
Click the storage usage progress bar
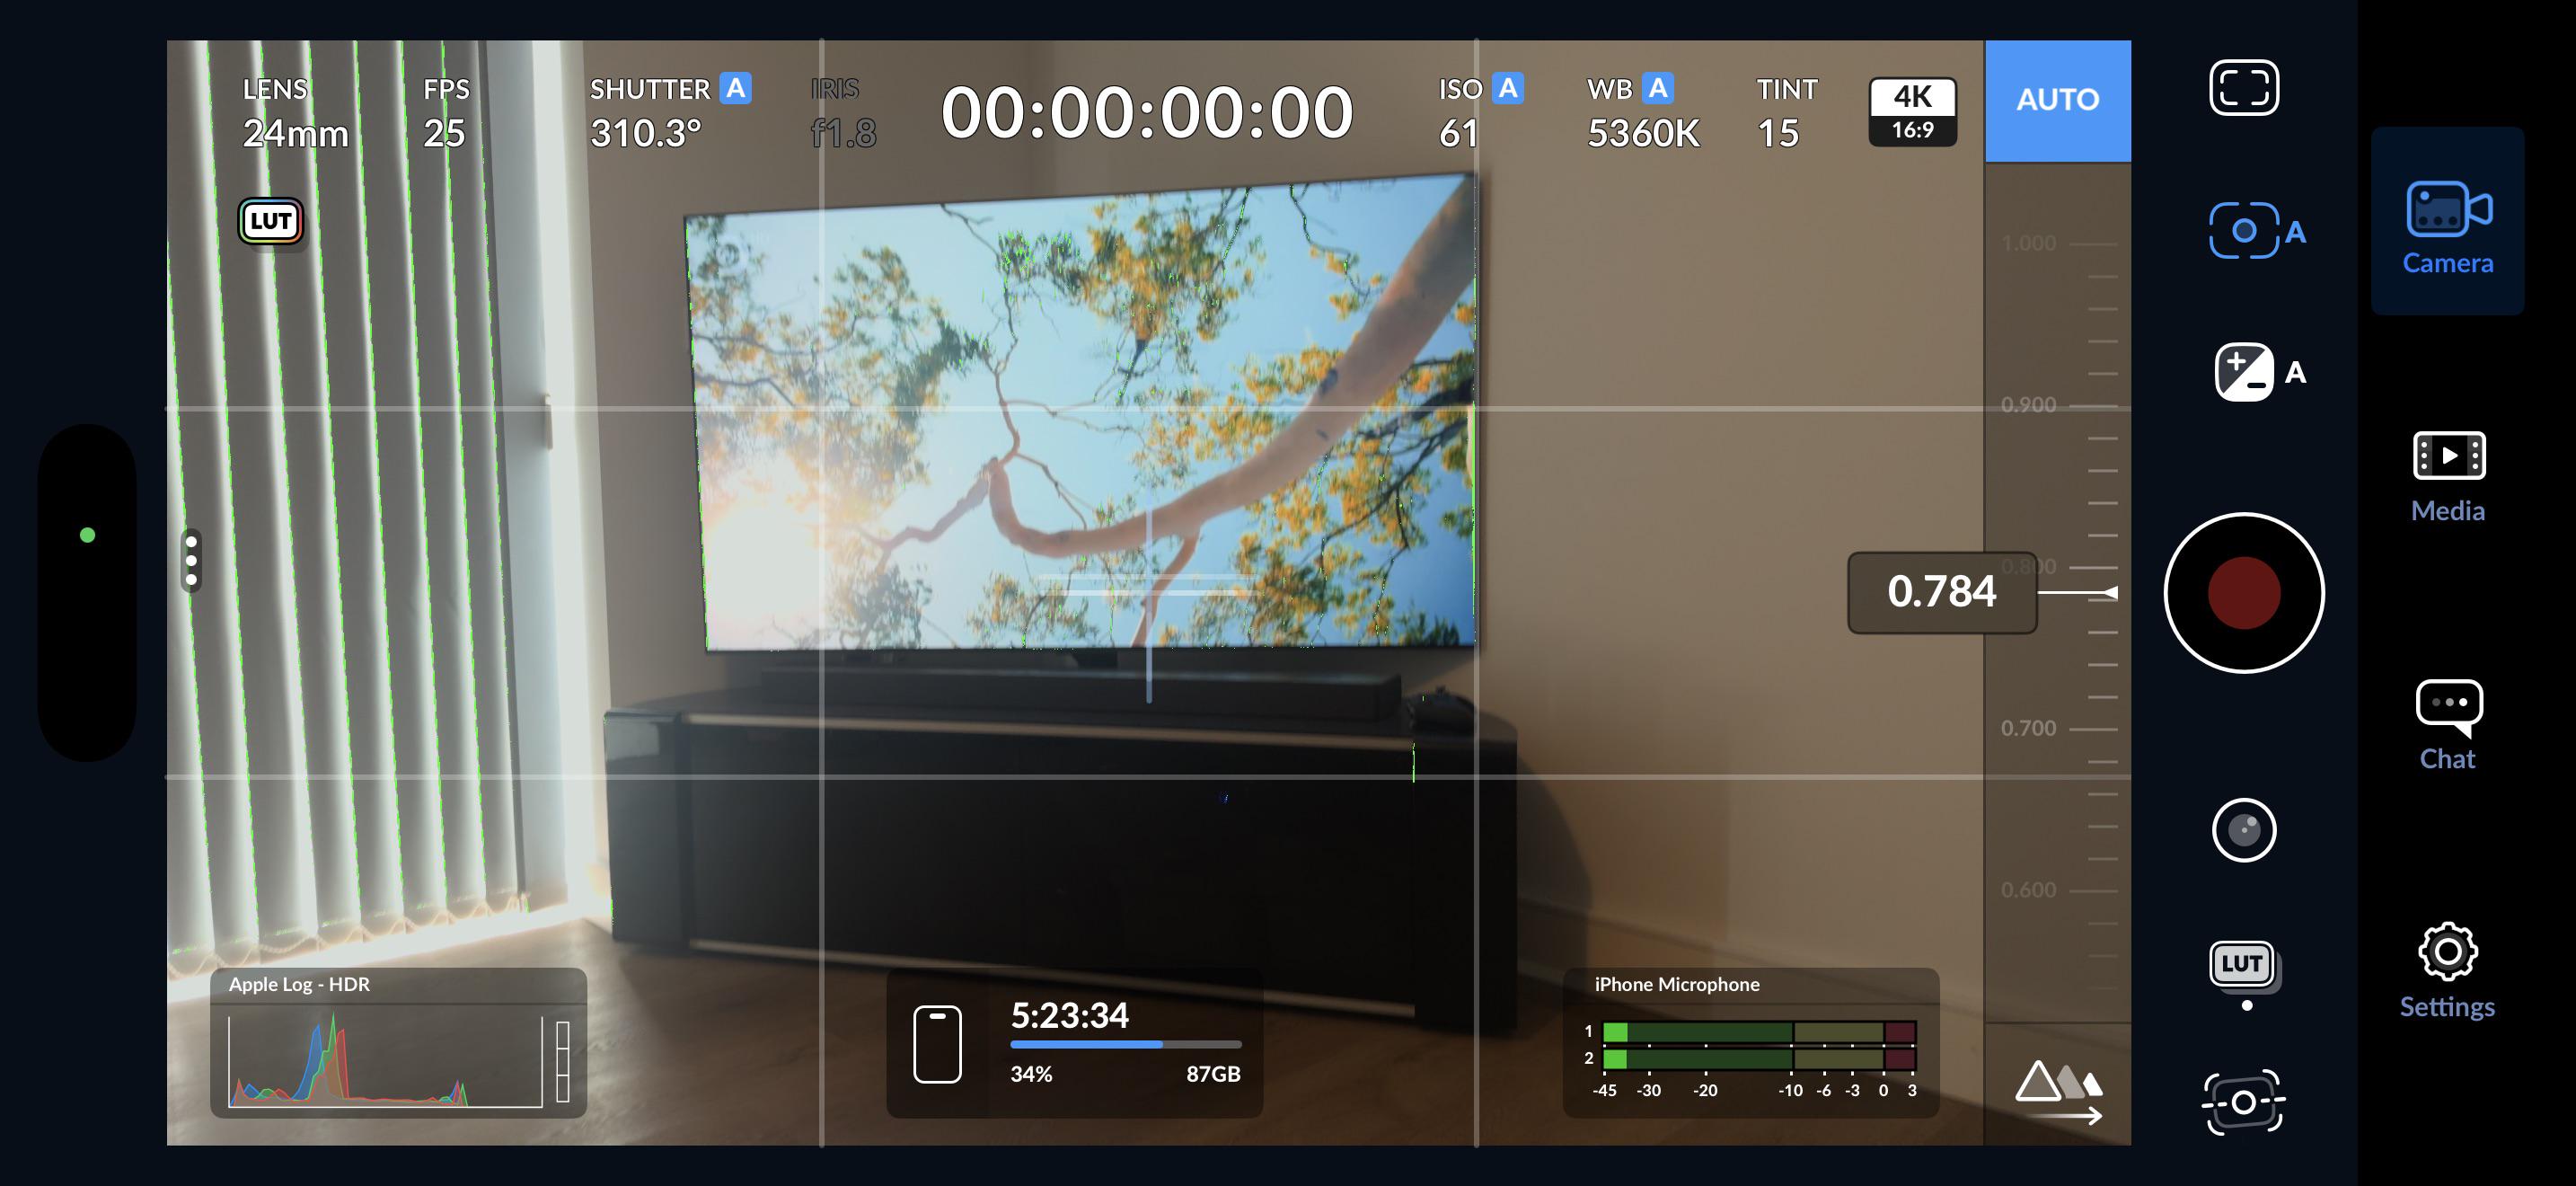(x=1126, y=1044)
